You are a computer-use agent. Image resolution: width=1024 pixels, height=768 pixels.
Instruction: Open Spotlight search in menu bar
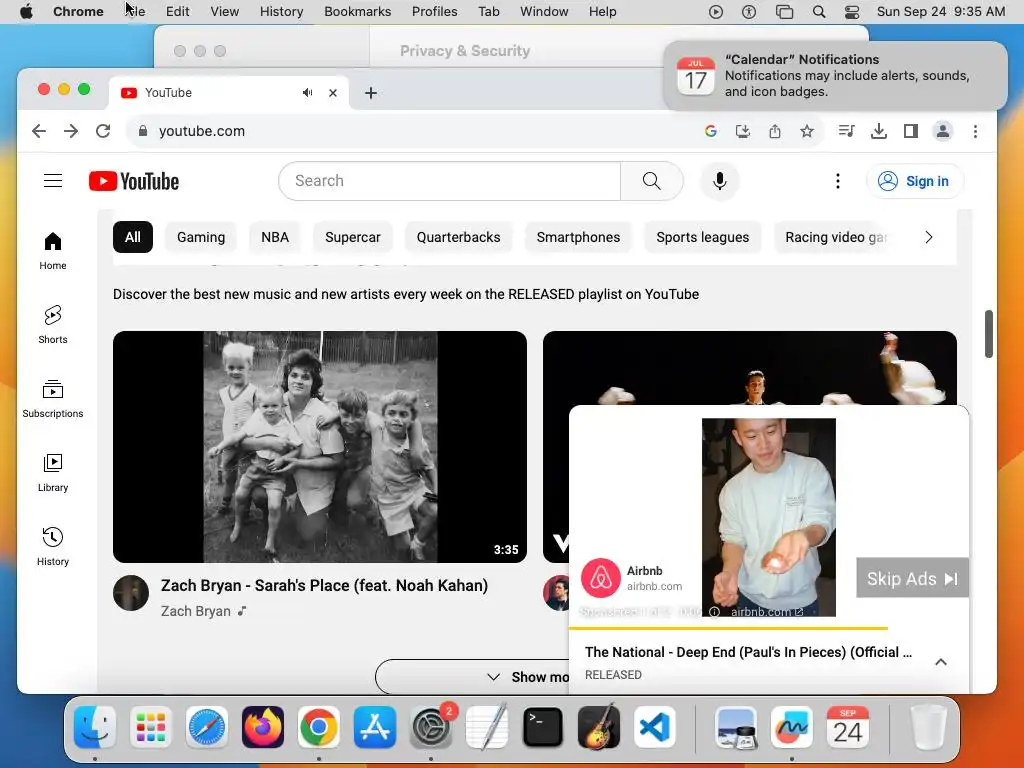click(x=819, y=12)
